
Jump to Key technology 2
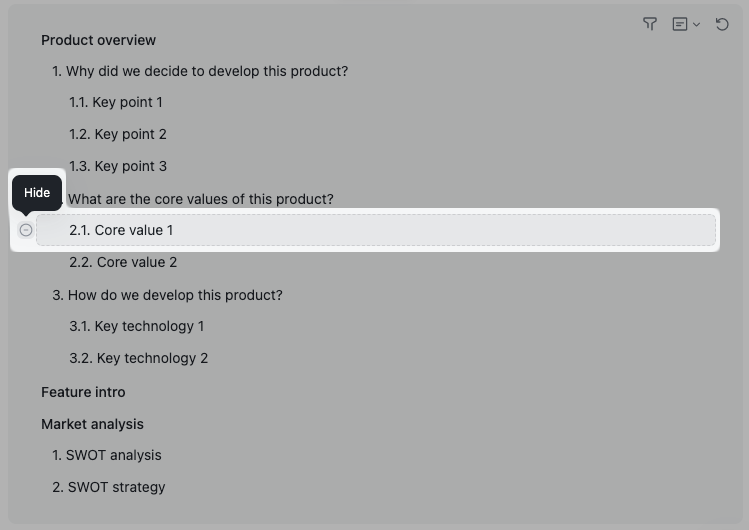coord(139,358)
